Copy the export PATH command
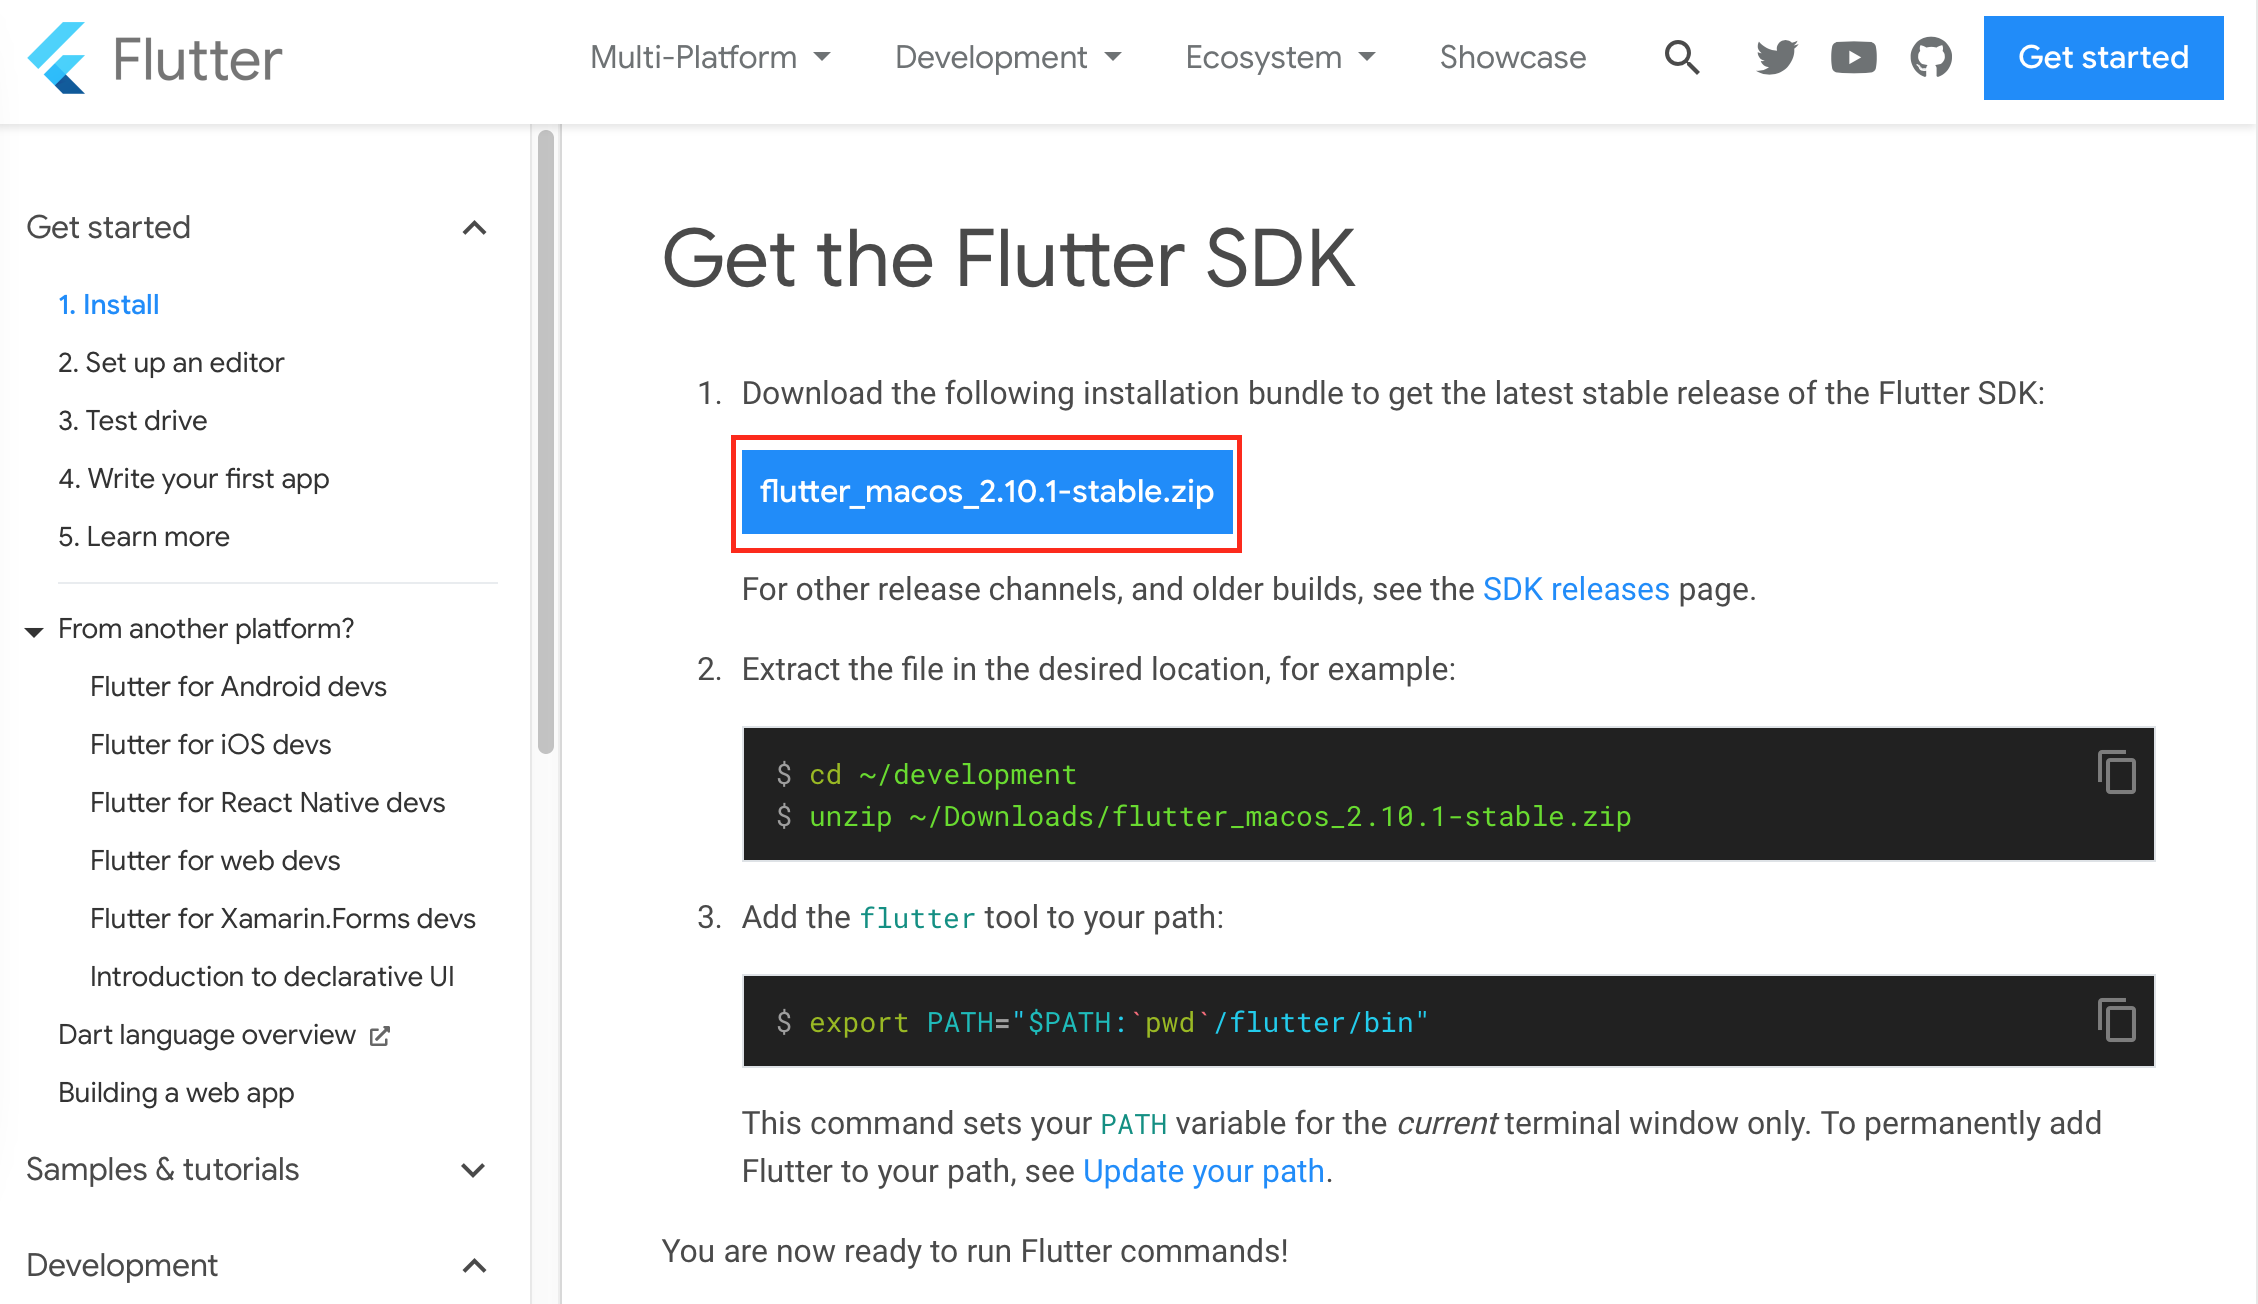Image resolution: width=2258 pixels, height=1304 pixels. point(2116,1020)
